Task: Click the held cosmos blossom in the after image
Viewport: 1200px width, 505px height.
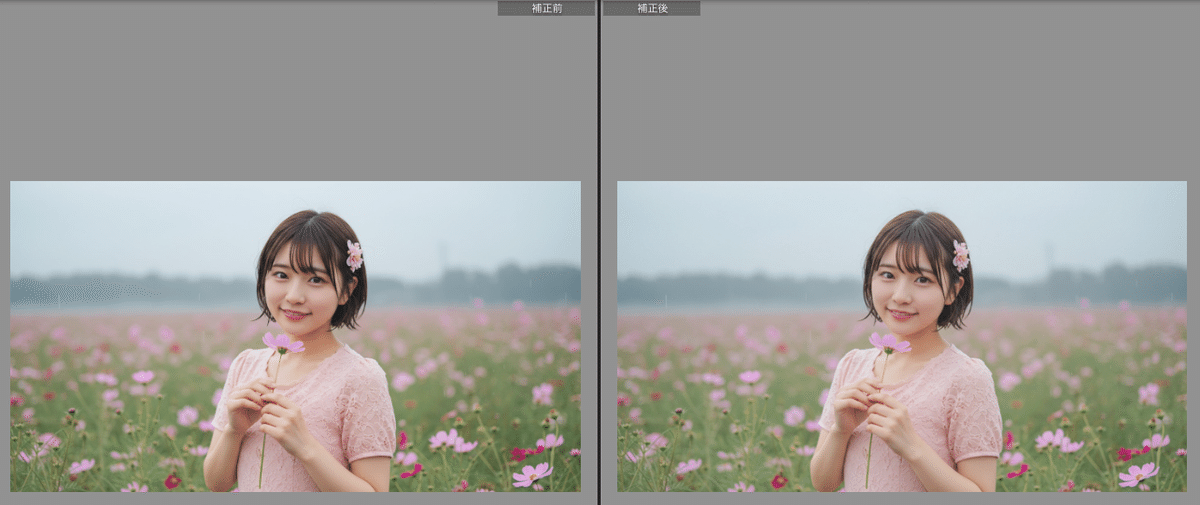Action: (x=890, y=343)
